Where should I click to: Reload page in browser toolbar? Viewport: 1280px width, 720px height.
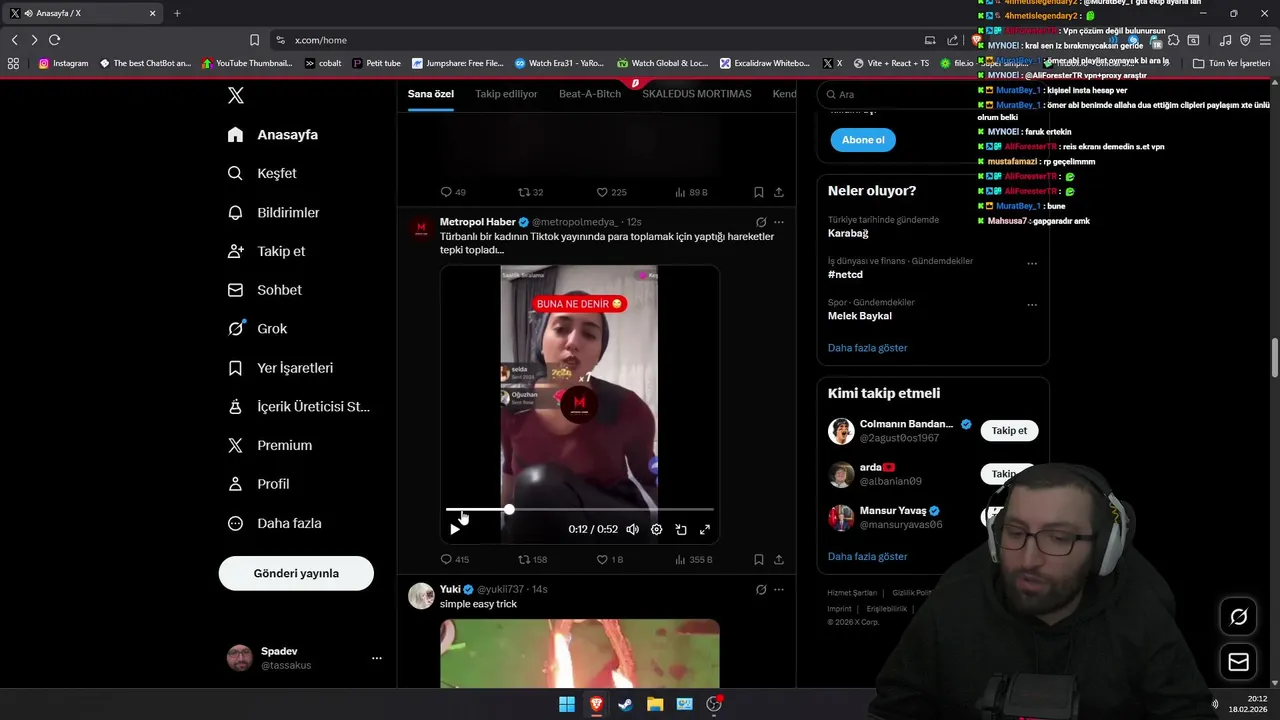[x=54, y=40]
